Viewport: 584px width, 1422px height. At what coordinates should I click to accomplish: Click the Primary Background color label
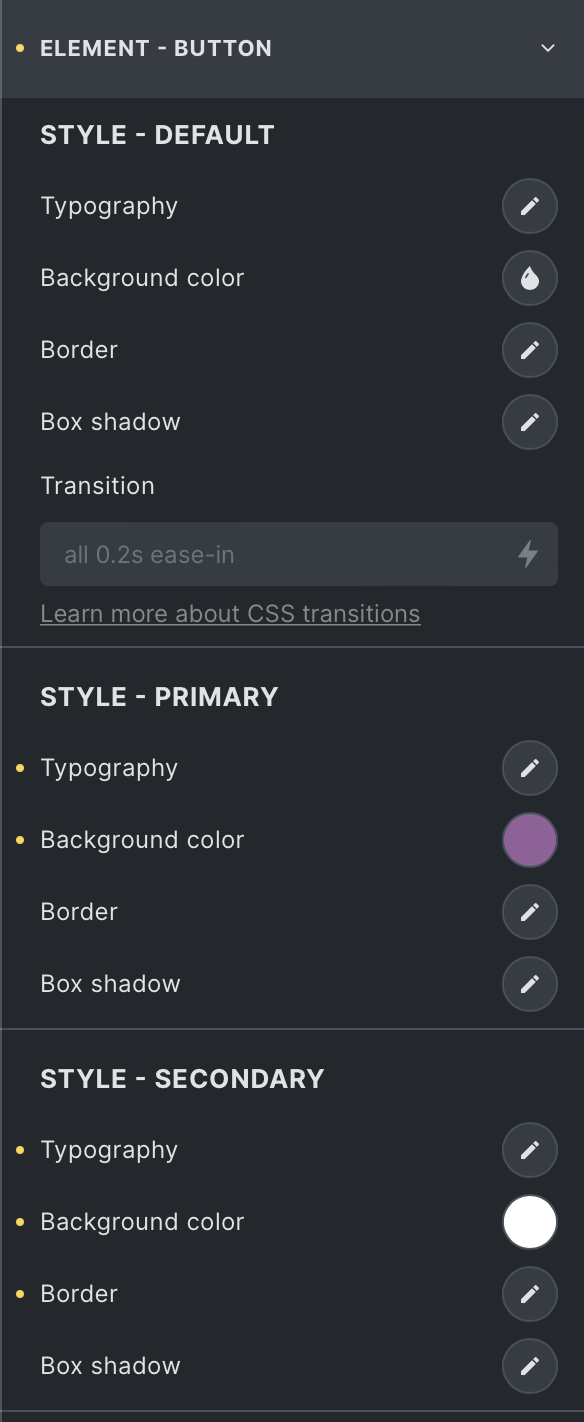click(142, 840)
